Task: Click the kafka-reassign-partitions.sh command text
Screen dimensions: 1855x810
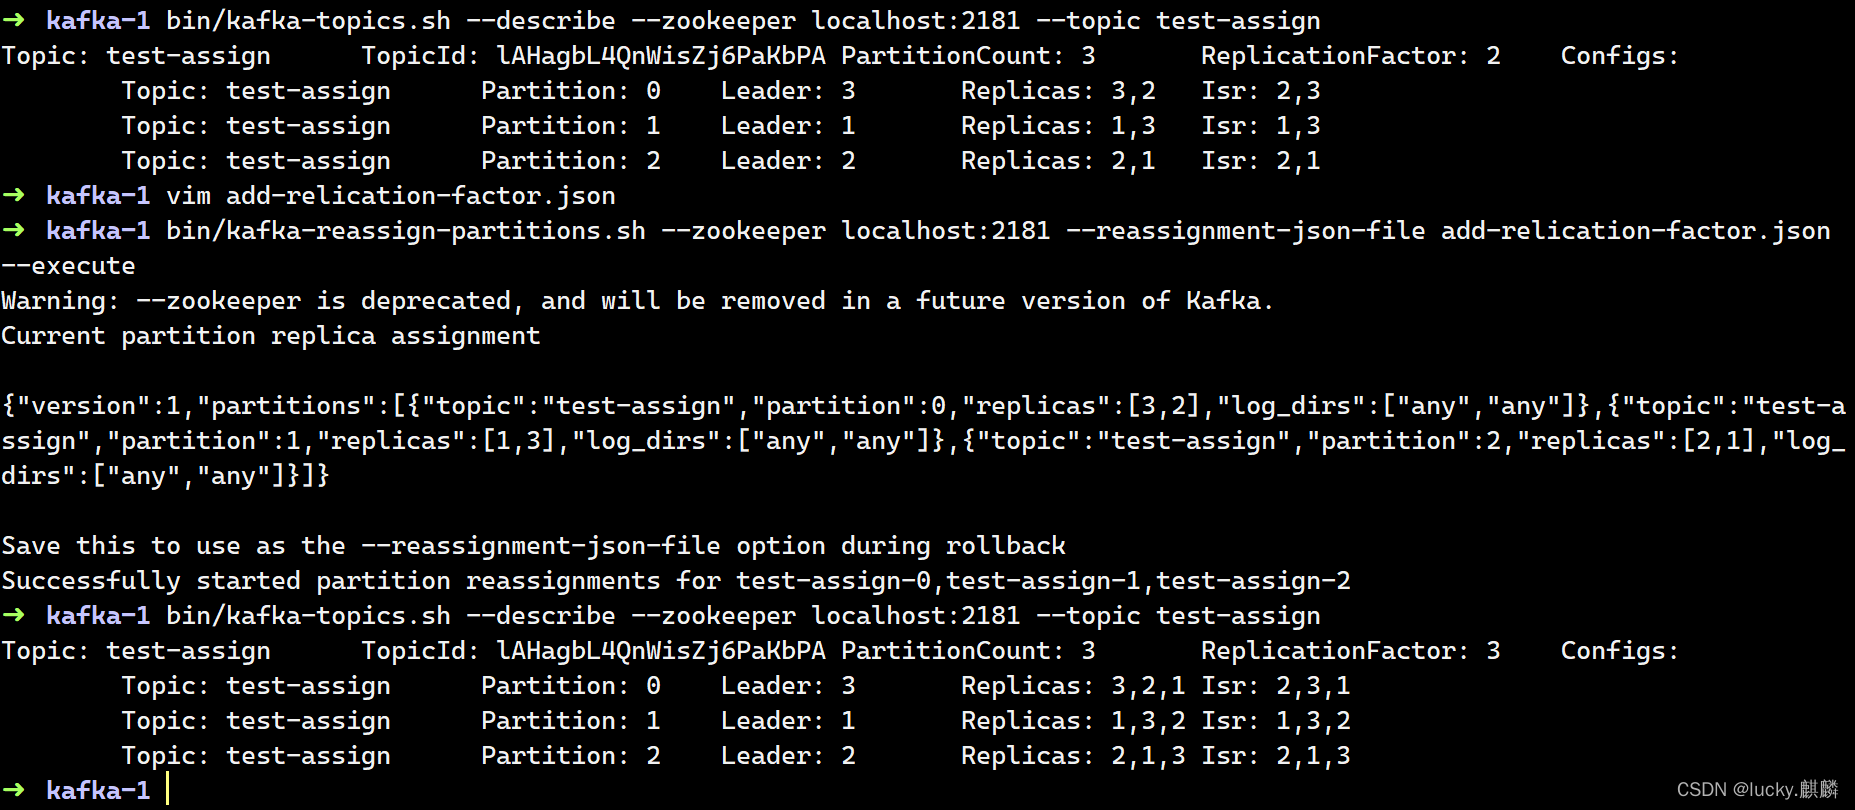Action: click(x=998, y=231)
